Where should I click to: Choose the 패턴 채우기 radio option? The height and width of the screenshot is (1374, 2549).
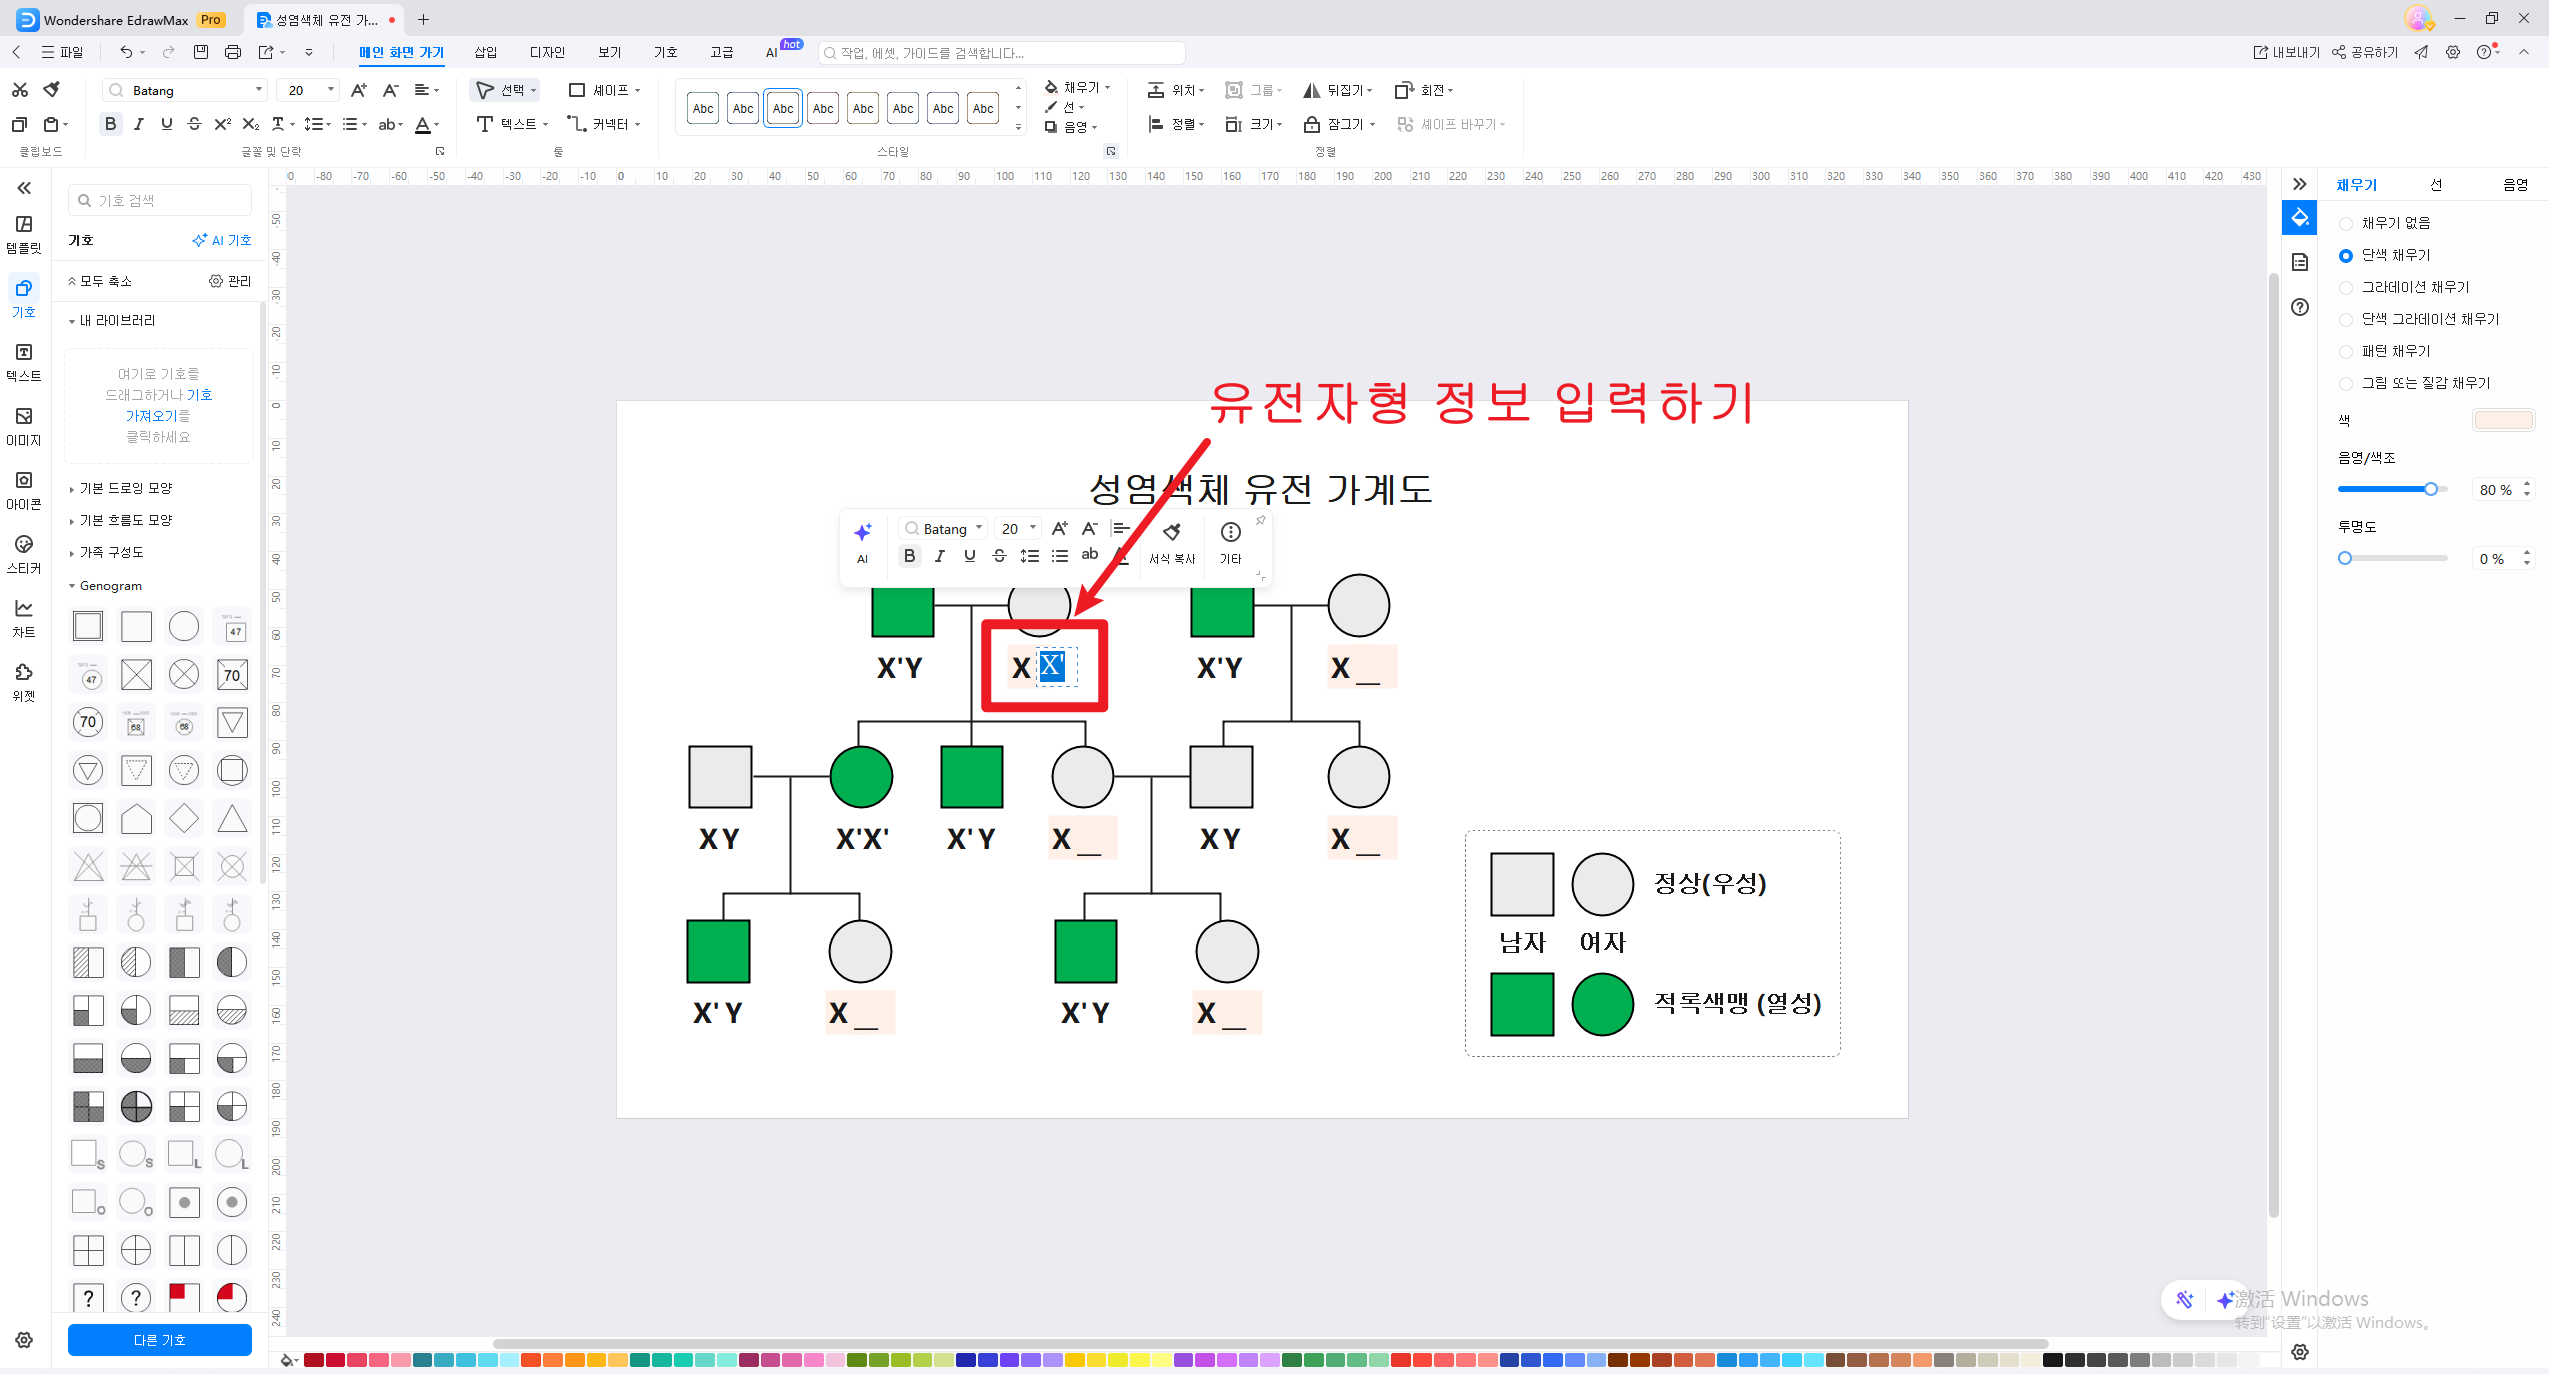pos(2346,352)
